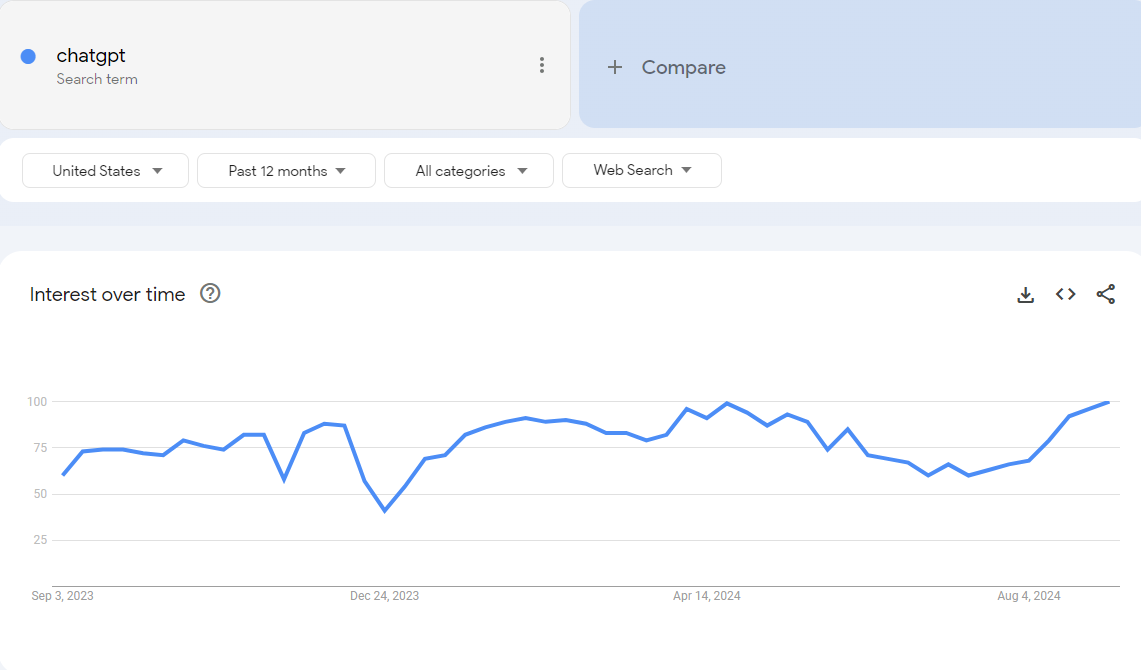Edit the chatgpt search term text

click(x=91, y=56)
